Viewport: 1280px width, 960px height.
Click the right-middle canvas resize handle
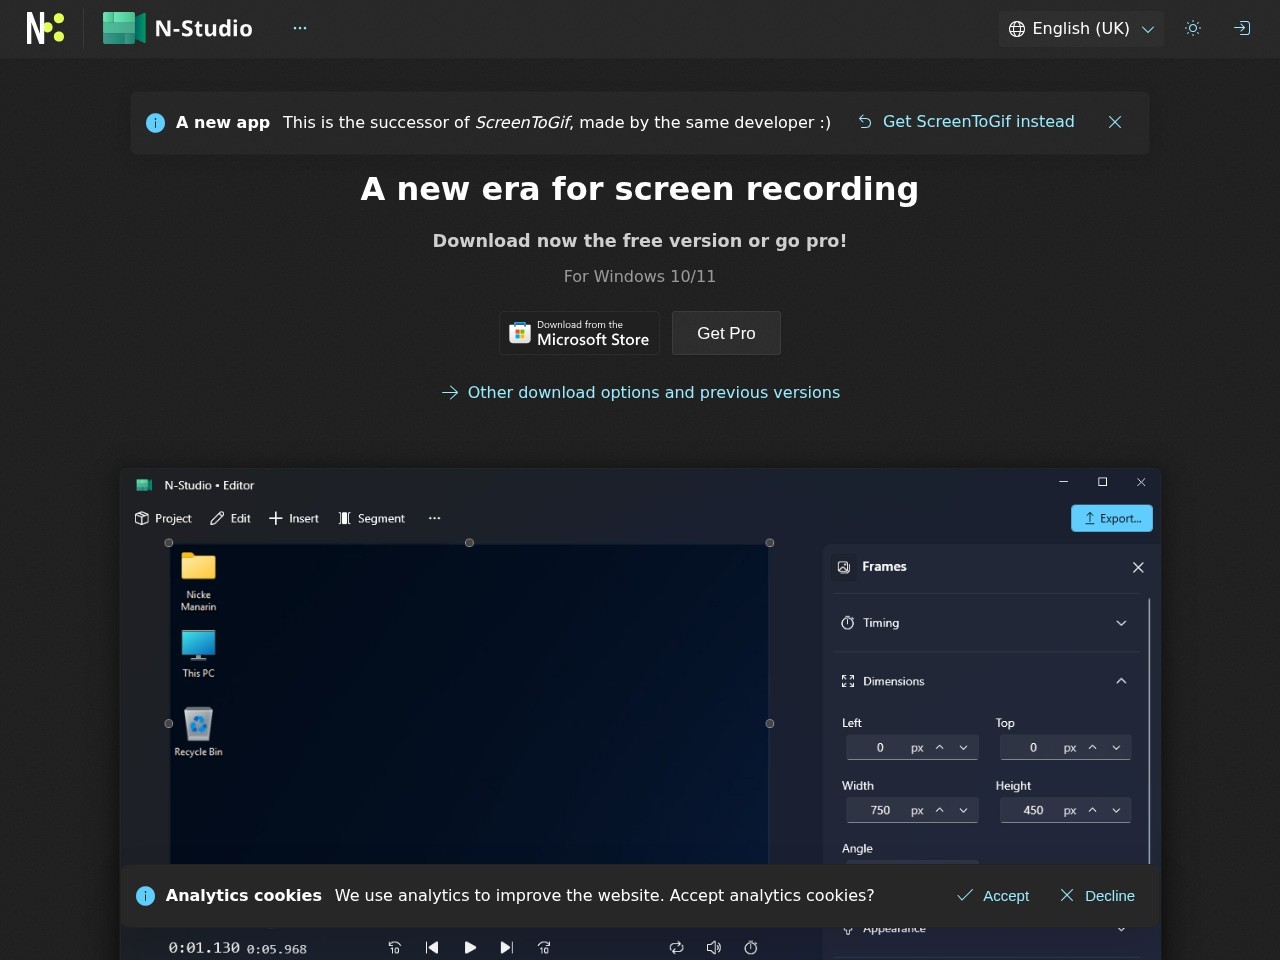[770, 723]
